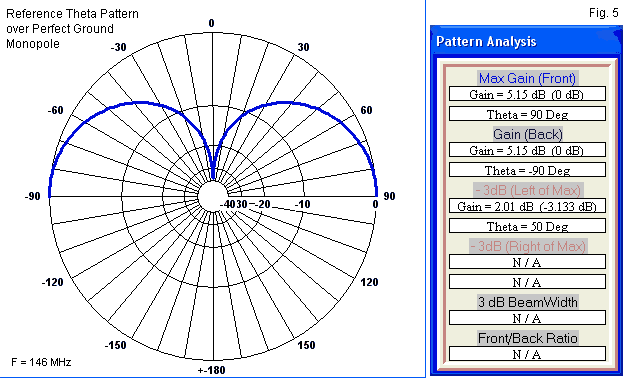Select the Gain = 2.01 dB field
Screen dimensions: 625x380
click(527, 206)
